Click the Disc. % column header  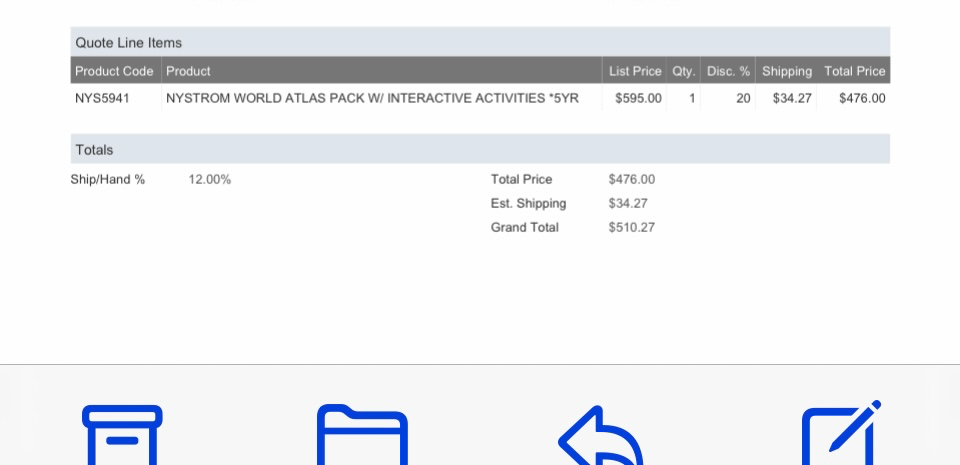(x=728, y=71)
